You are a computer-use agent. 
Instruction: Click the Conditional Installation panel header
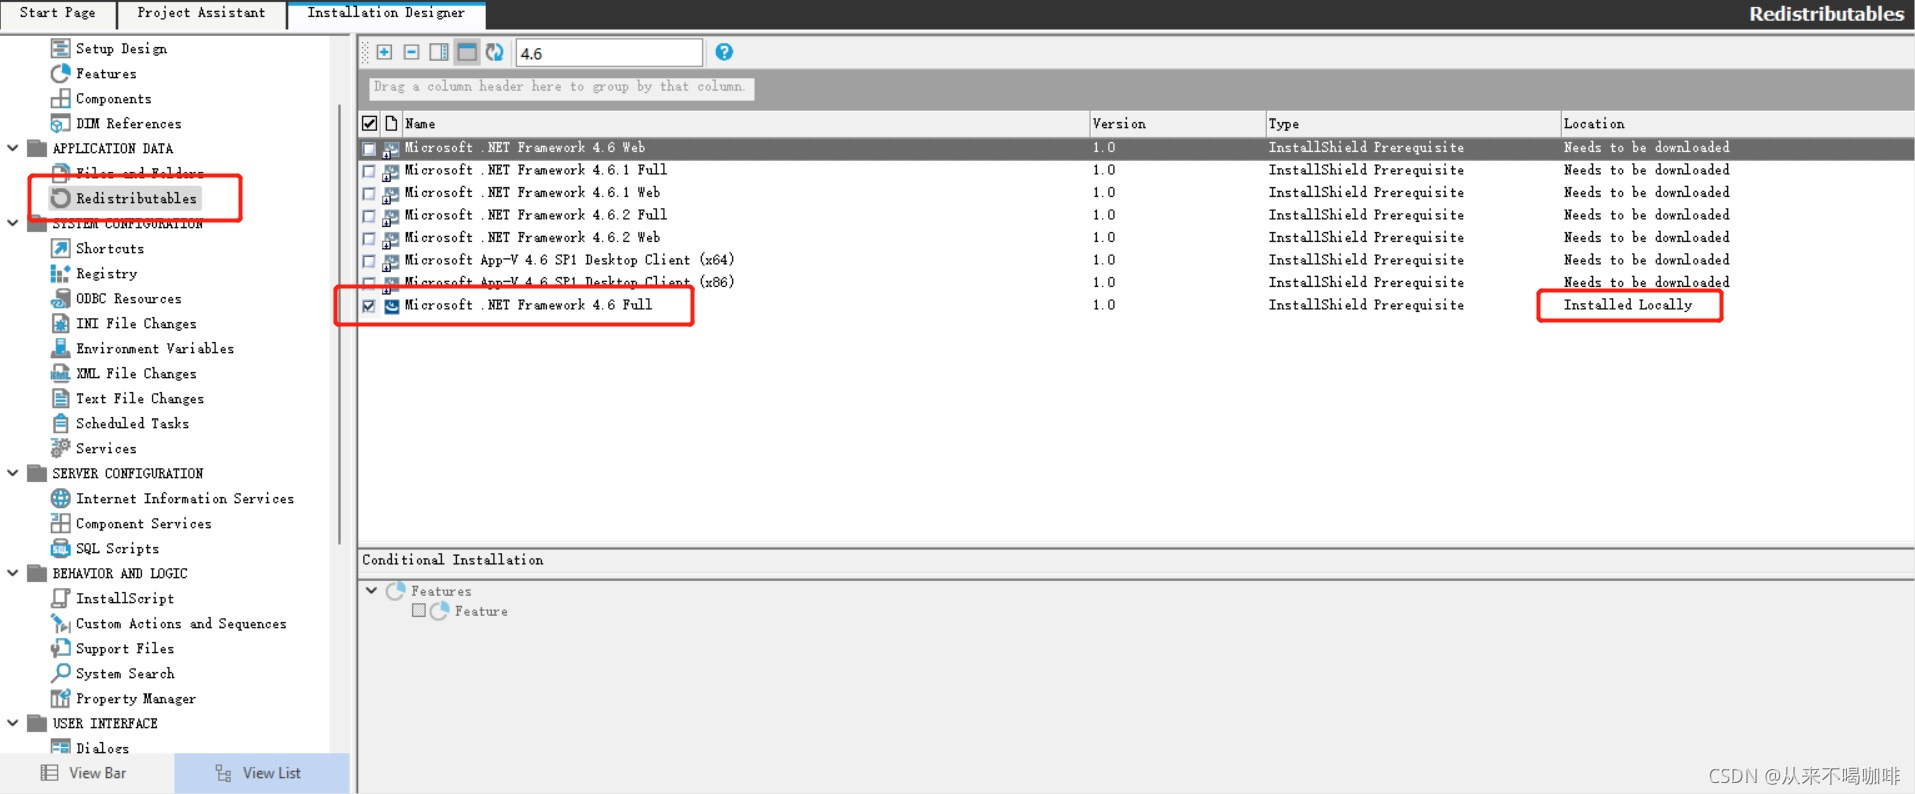[1137, 560]
